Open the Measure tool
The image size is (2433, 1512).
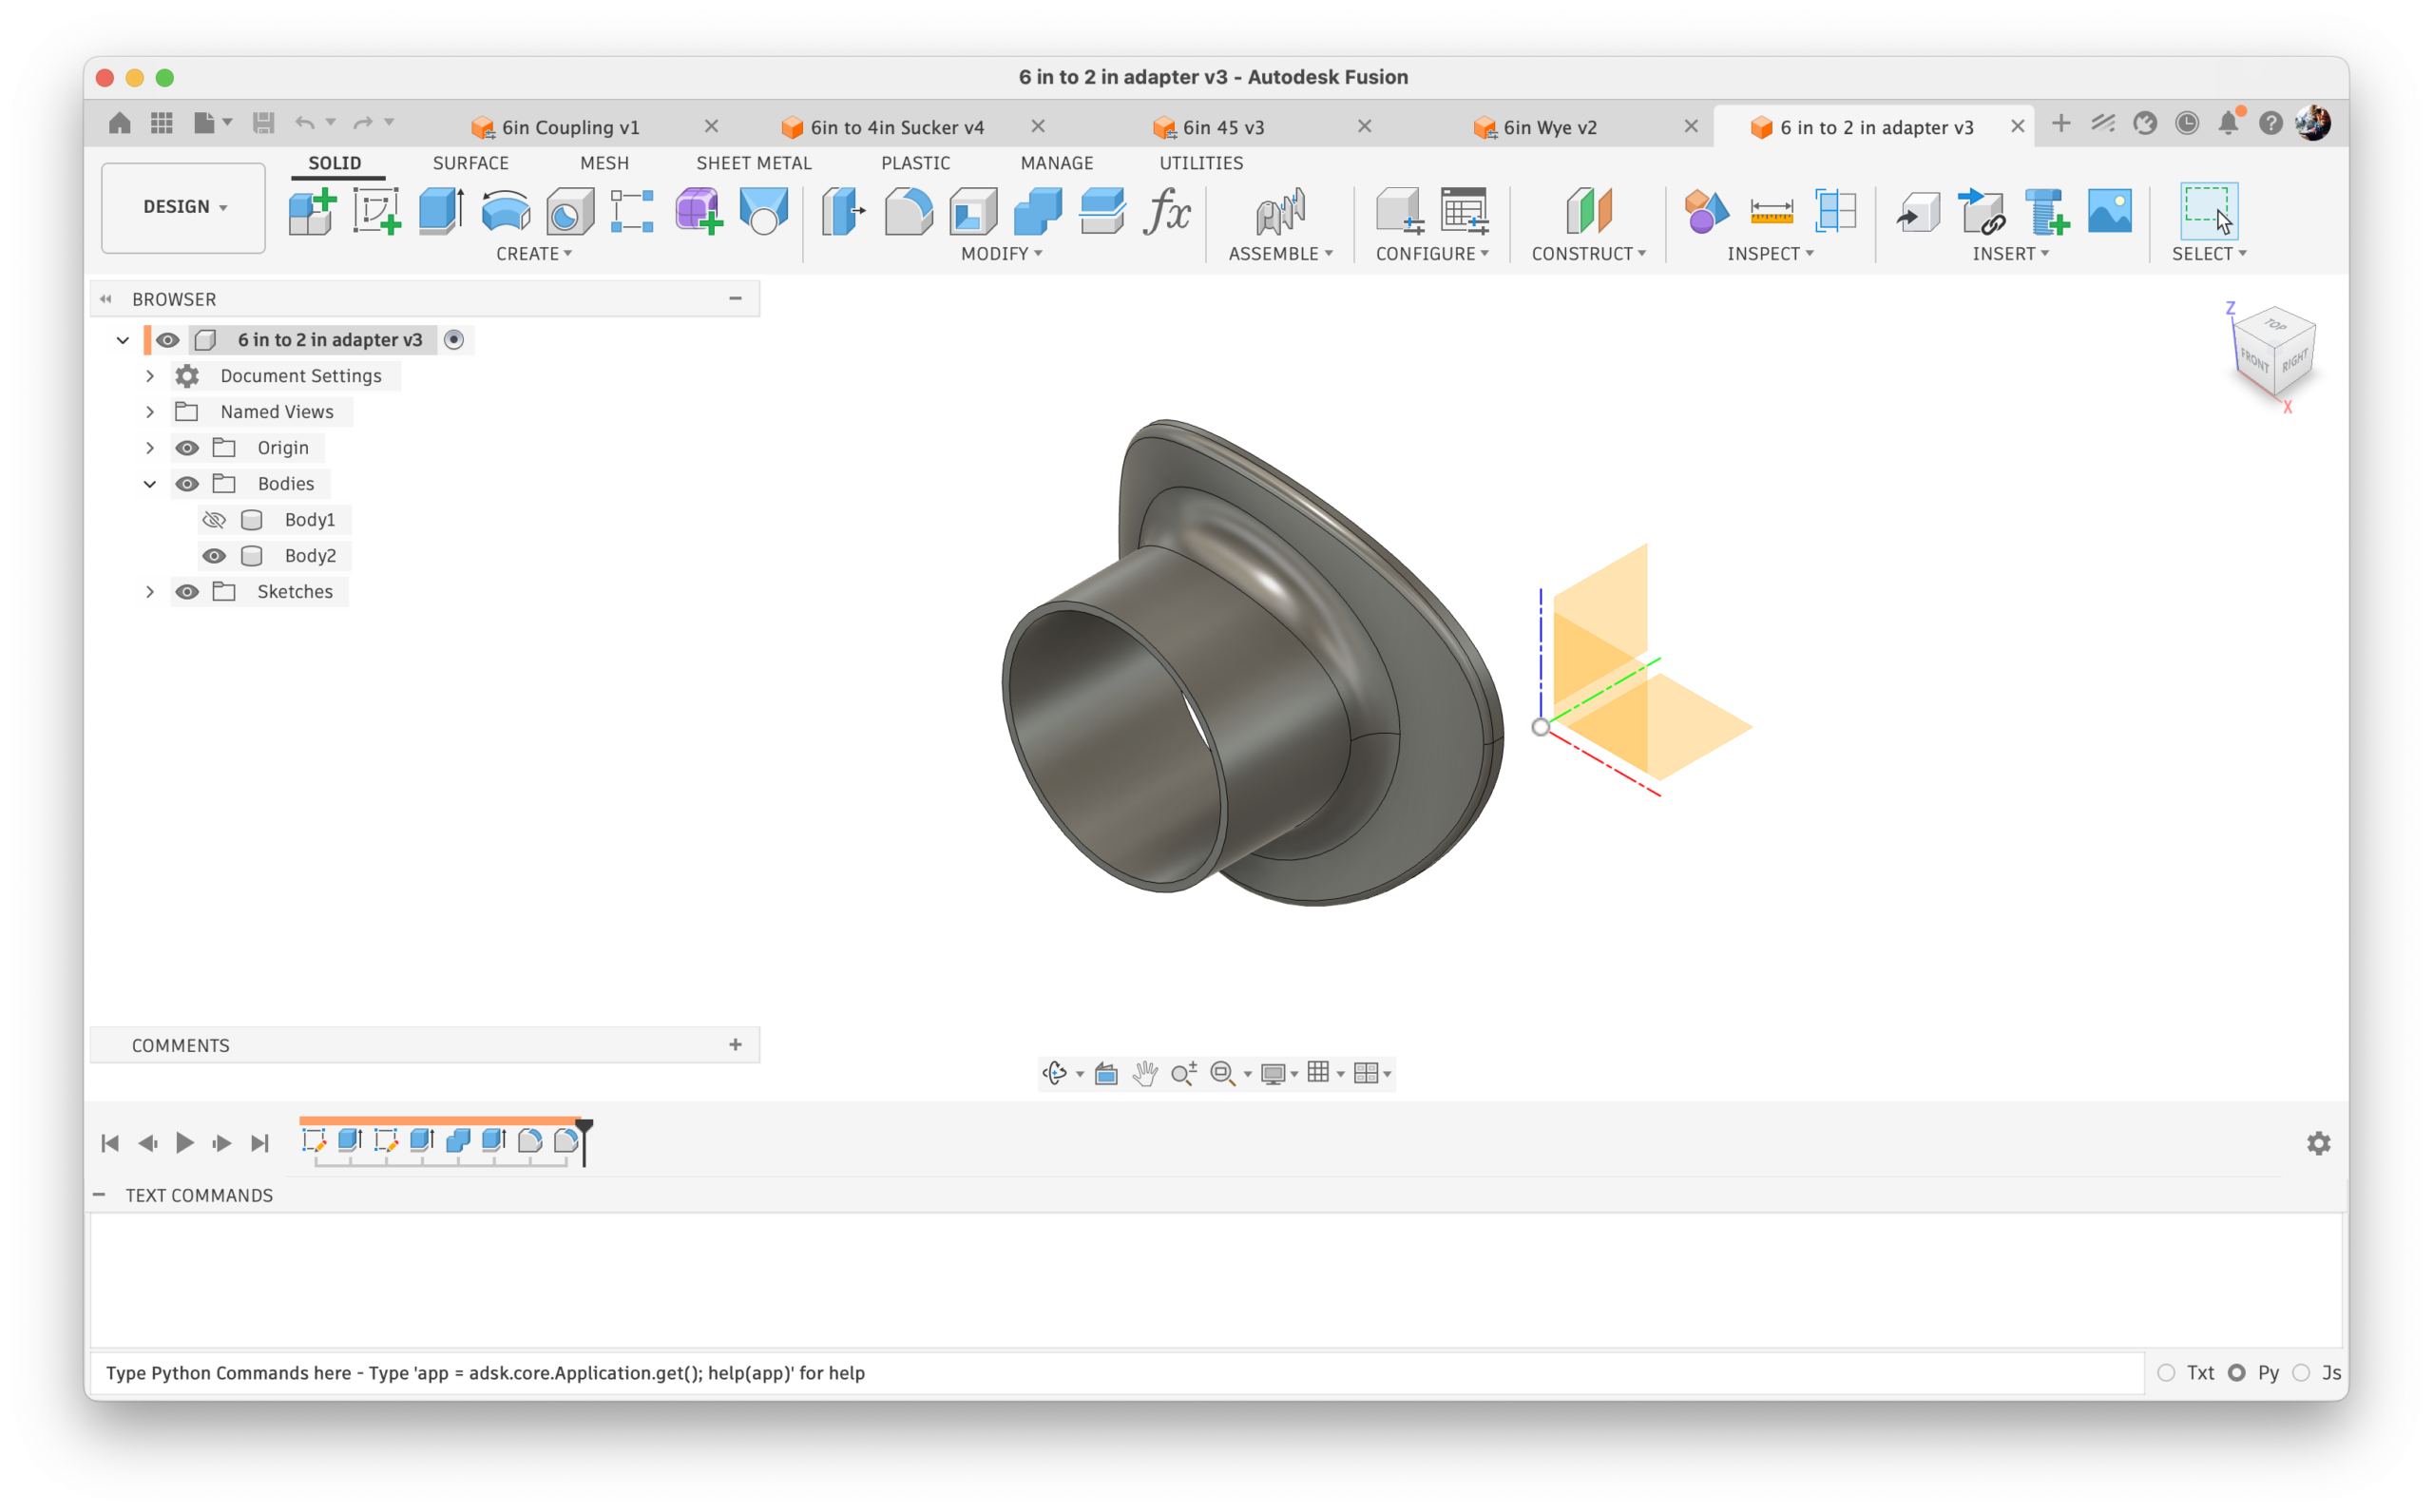click(1771, 211)
